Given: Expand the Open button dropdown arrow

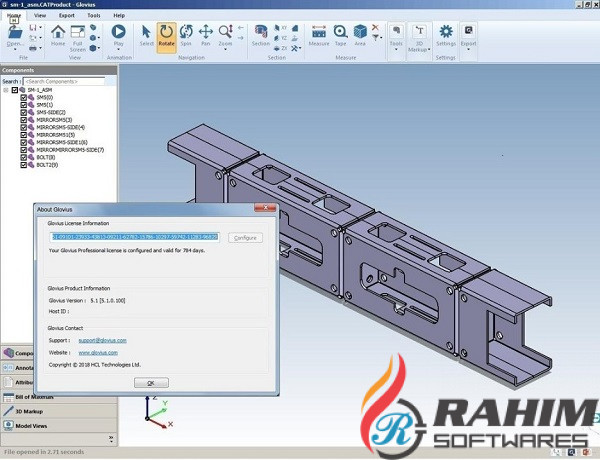Looking at the screenshot, I should [15, 49].
